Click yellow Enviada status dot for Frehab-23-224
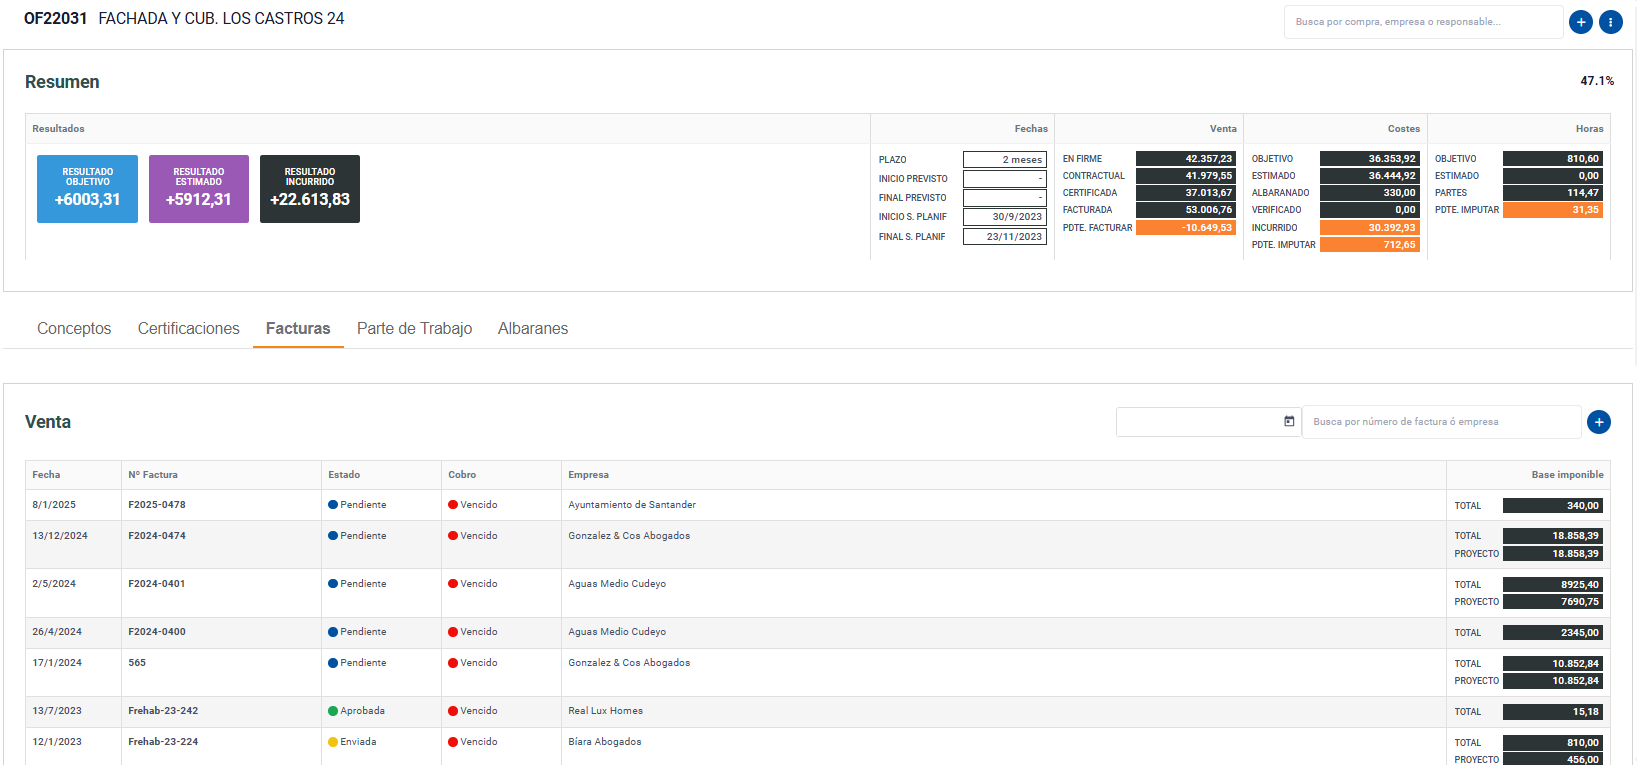The width and height of the screenshot is (1637, 770). pyautogui.click(x=333, y=742)
